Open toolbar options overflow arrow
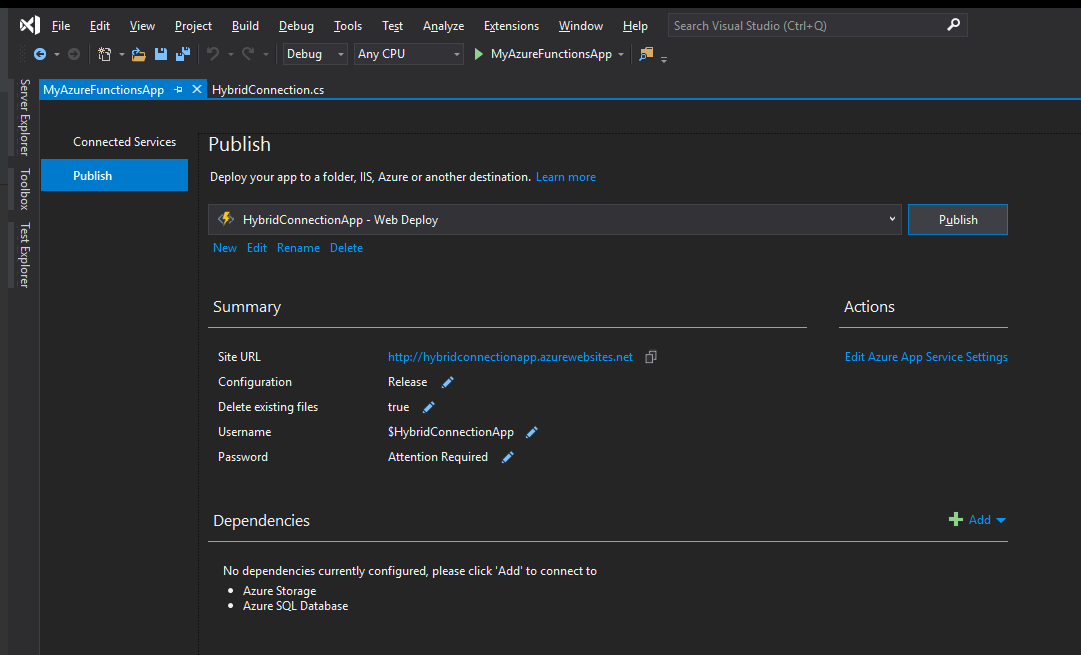 [x=664, y=59]
